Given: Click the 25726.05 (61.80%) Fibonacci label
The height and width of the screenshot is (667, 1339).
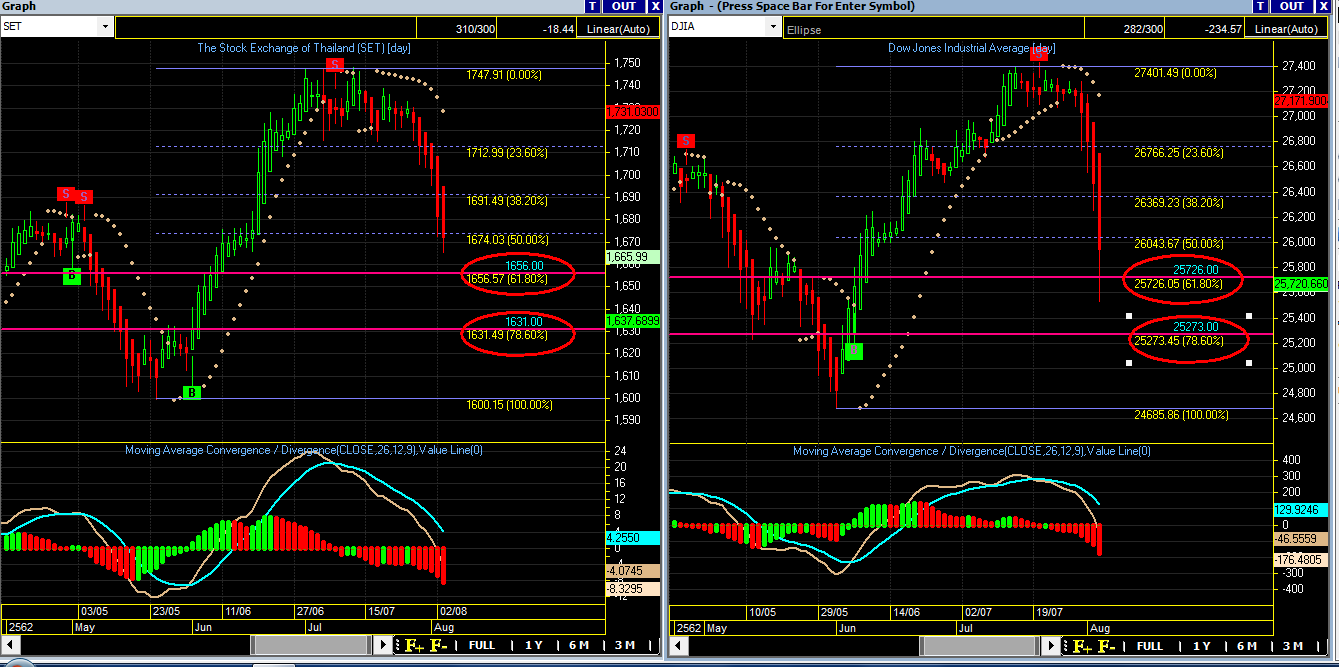Looking at the screenshot, I should pos(1178,283).
